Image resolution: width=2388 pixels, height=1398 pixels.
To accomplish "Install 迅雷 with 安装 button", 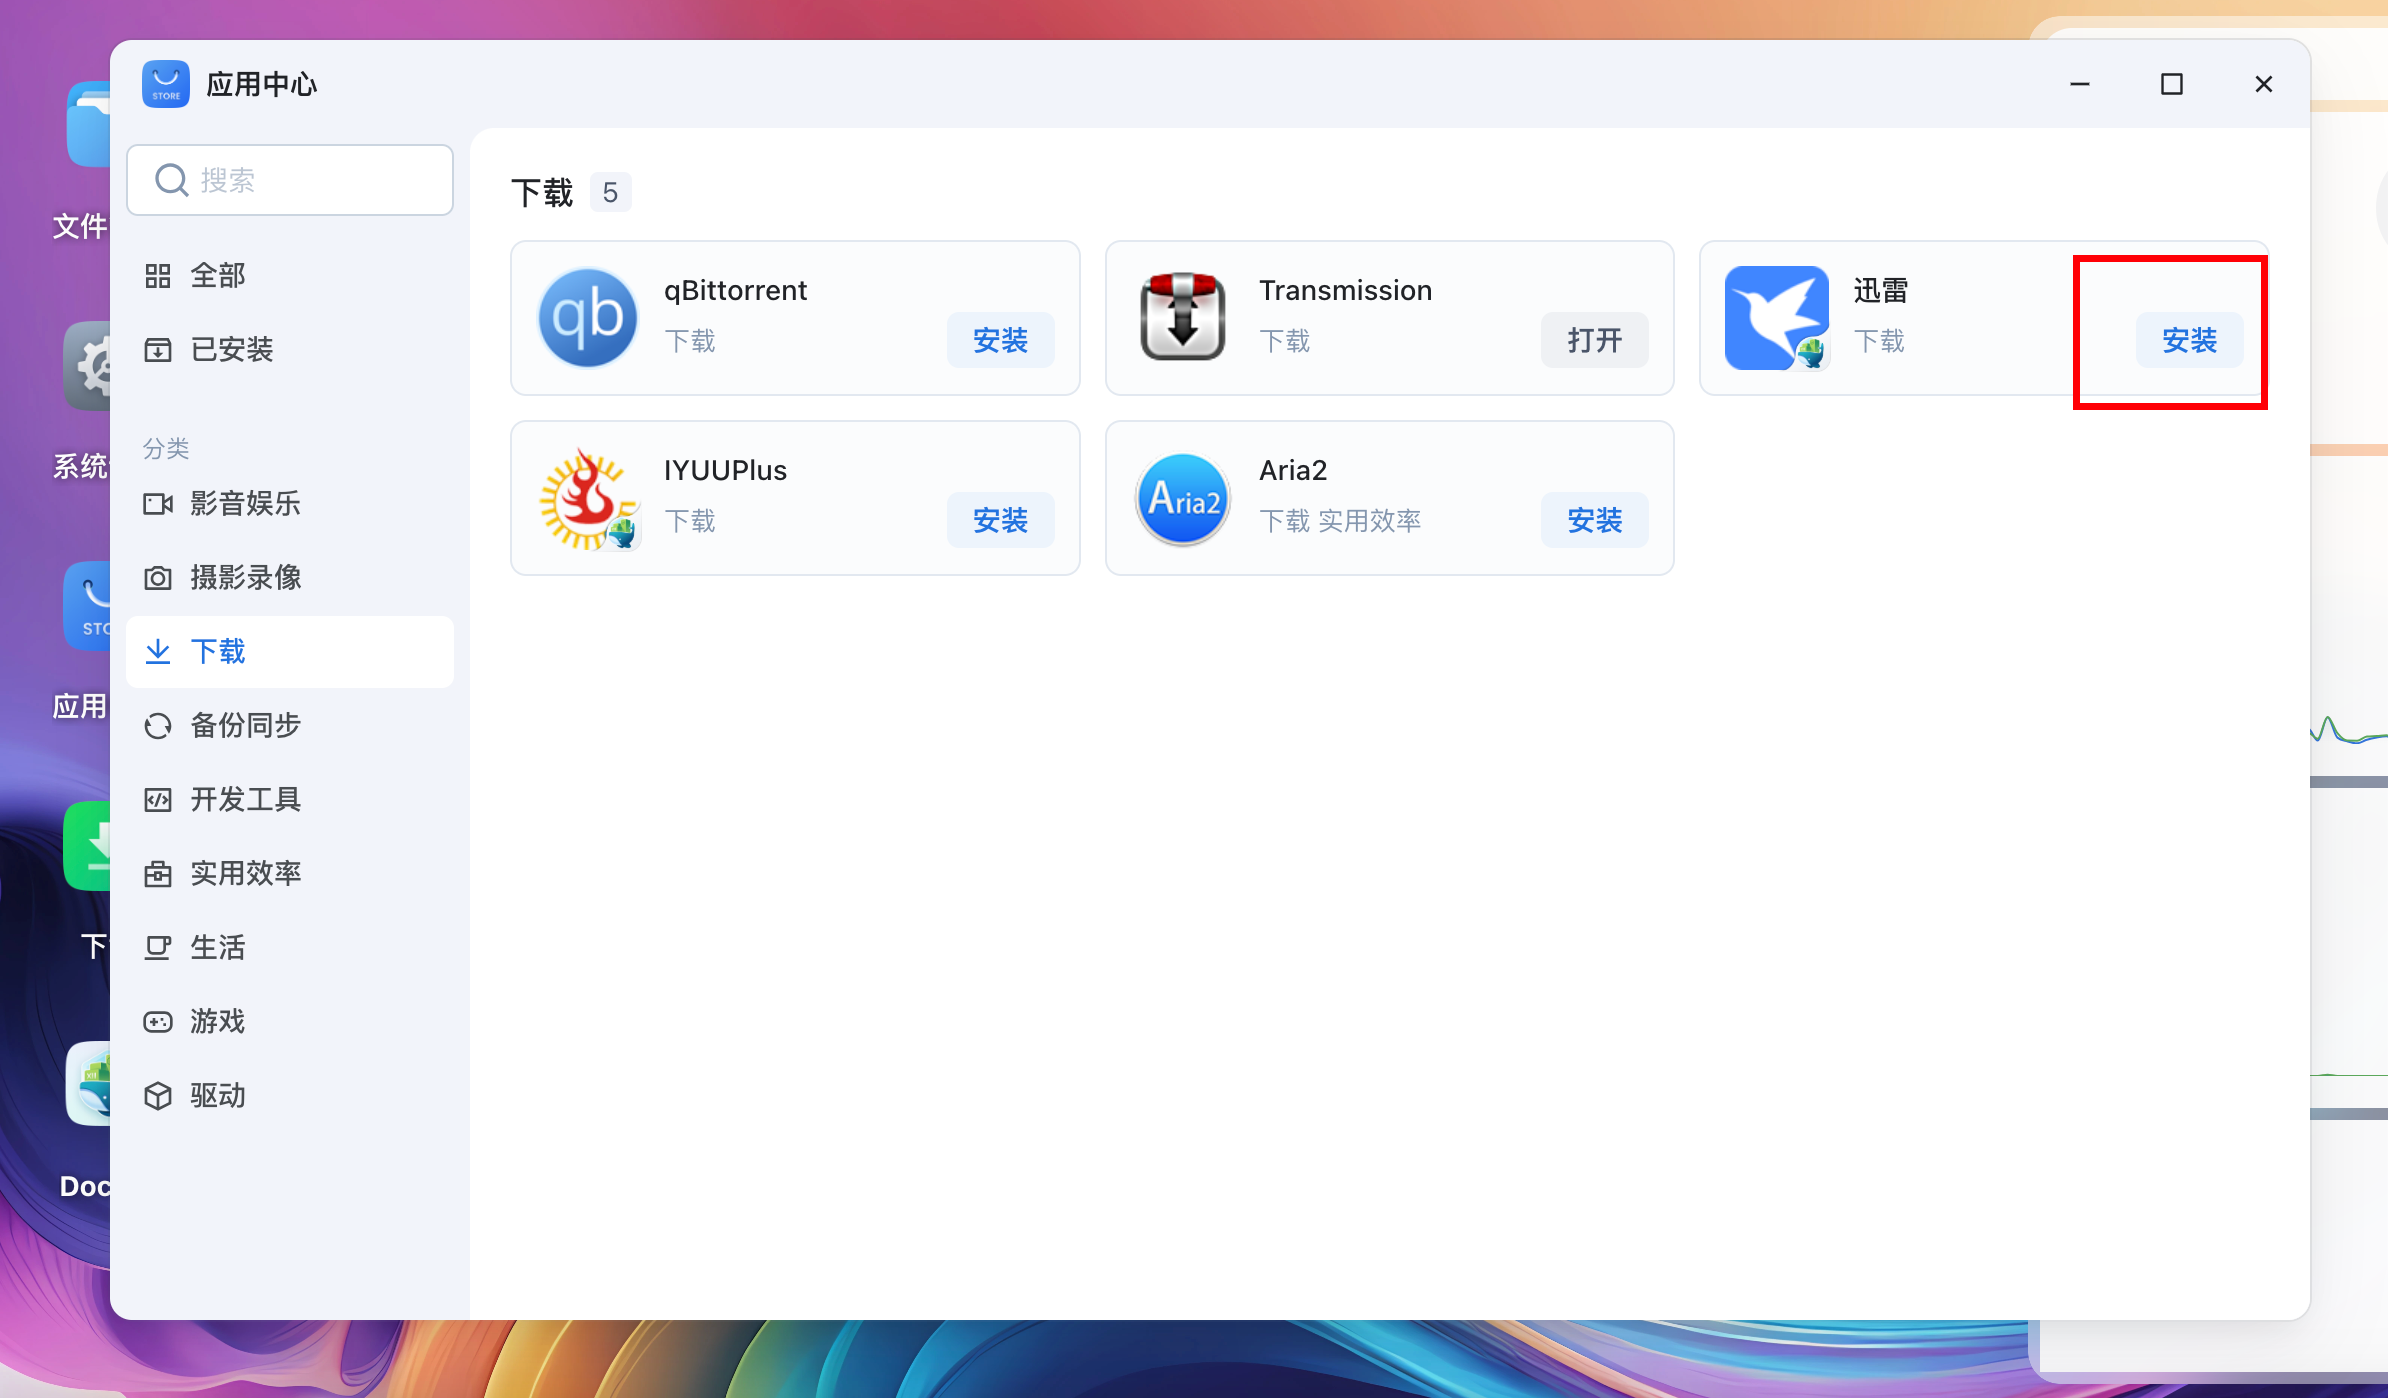I will 2190,340.
